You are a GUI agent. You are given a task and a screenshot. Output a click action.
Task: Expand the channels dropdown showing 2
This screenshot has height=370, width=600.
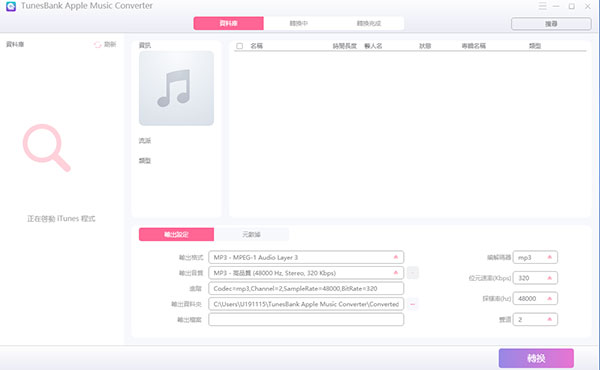pyautogui.click(x=535, y=319)
